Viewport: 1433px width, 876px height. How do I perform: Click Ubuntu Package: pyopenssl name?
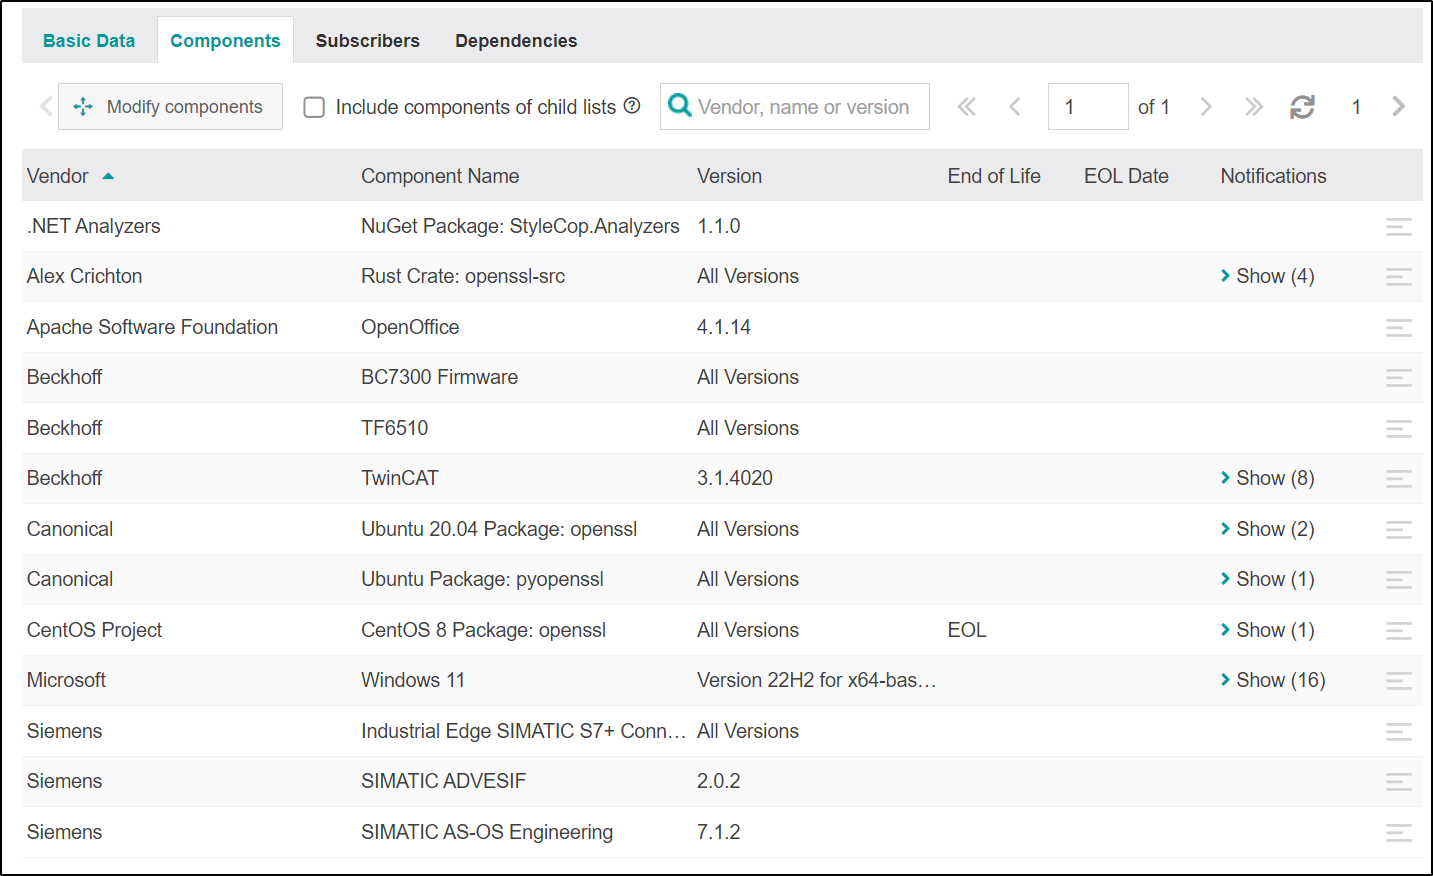482,579
